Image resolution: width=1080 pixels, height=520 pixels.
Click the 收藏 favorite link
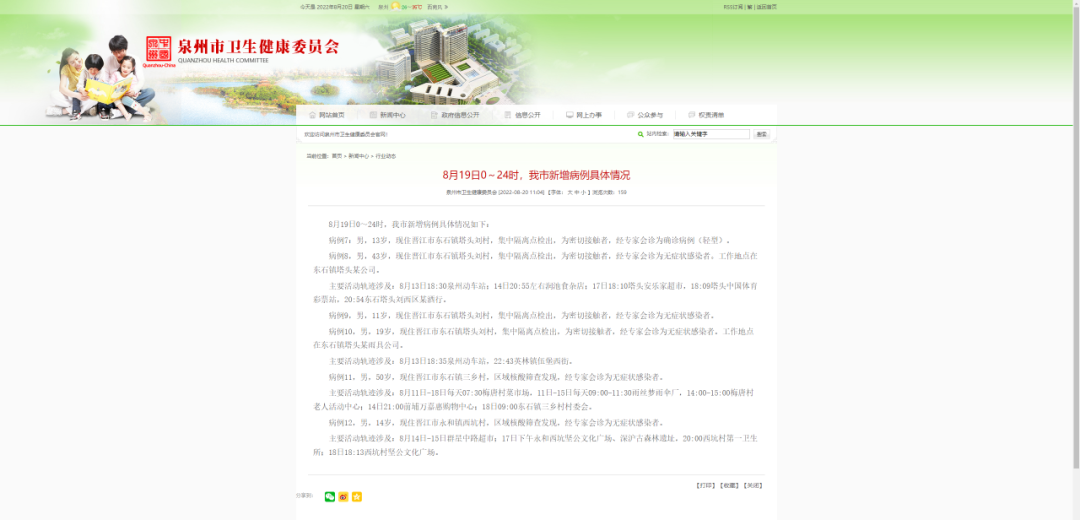coord(729,485)
